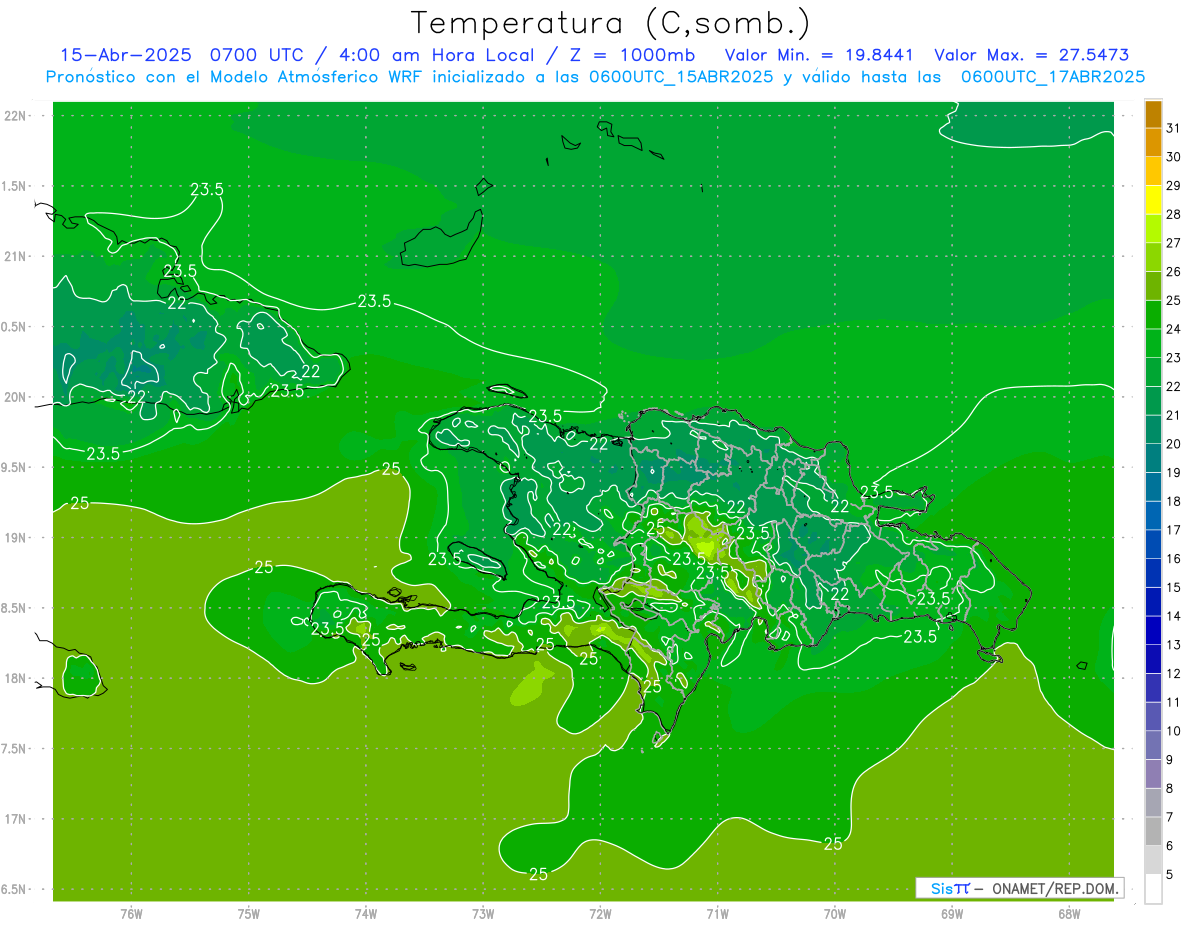Click legend value '10' on color scale
1200x927 pixels.
(x=1173, y=731)
